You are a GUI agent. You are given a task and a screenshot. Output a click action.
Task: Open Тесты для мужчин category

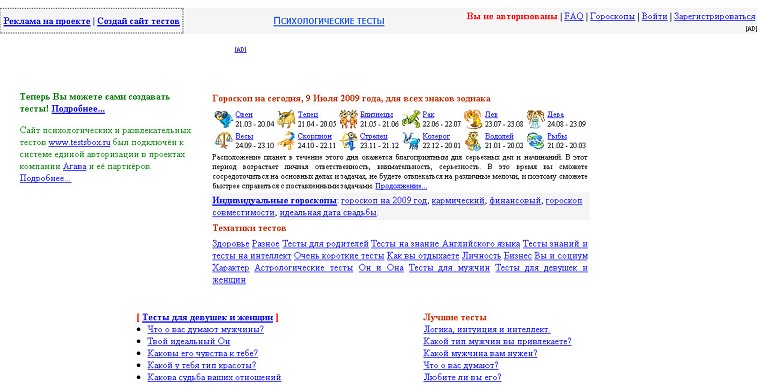pyautogui.click(x=449, y=268)
